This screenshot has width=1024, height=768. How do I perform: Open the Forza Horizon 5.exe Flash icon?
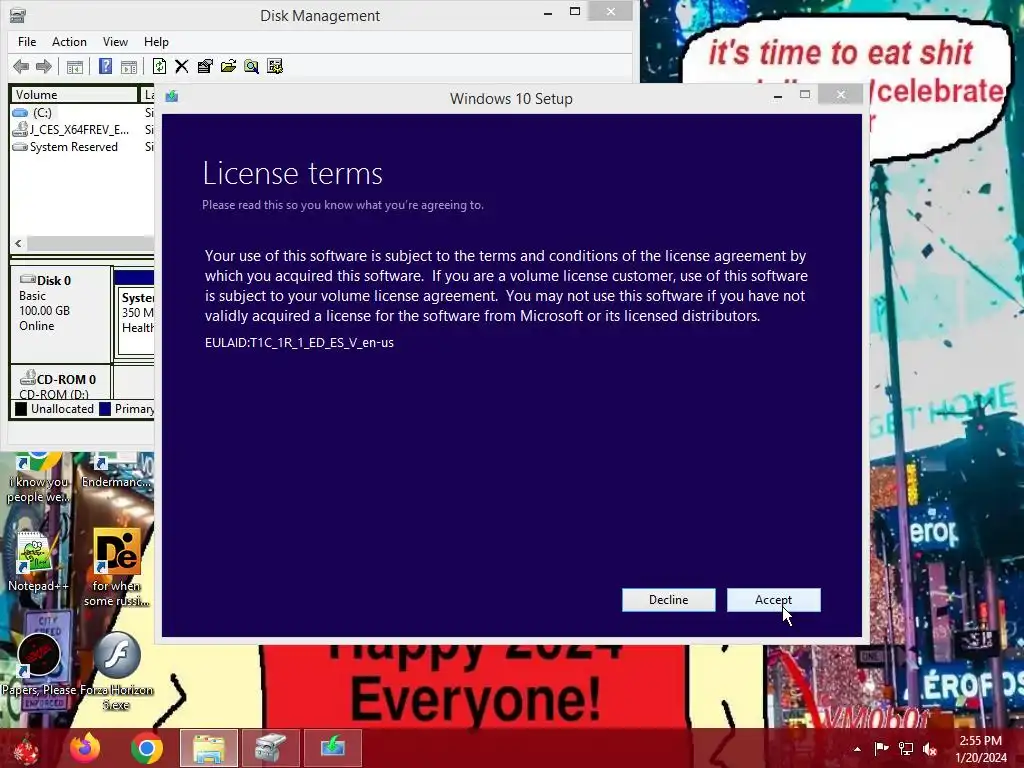117,671
